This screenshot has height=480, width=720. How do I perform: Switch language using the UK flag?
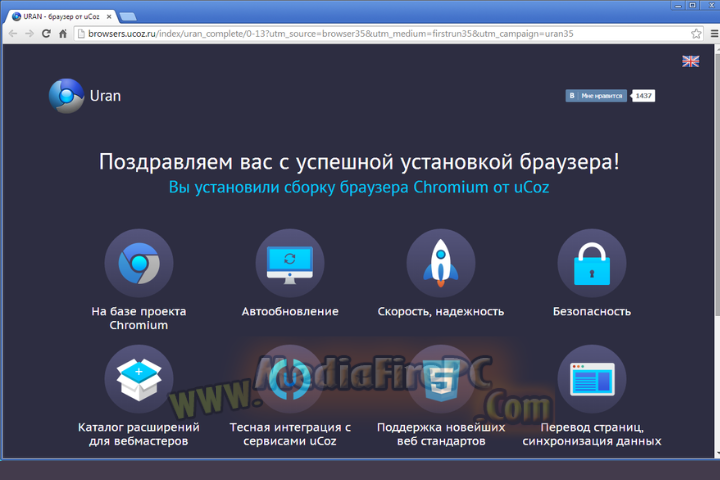pos(691,61)
